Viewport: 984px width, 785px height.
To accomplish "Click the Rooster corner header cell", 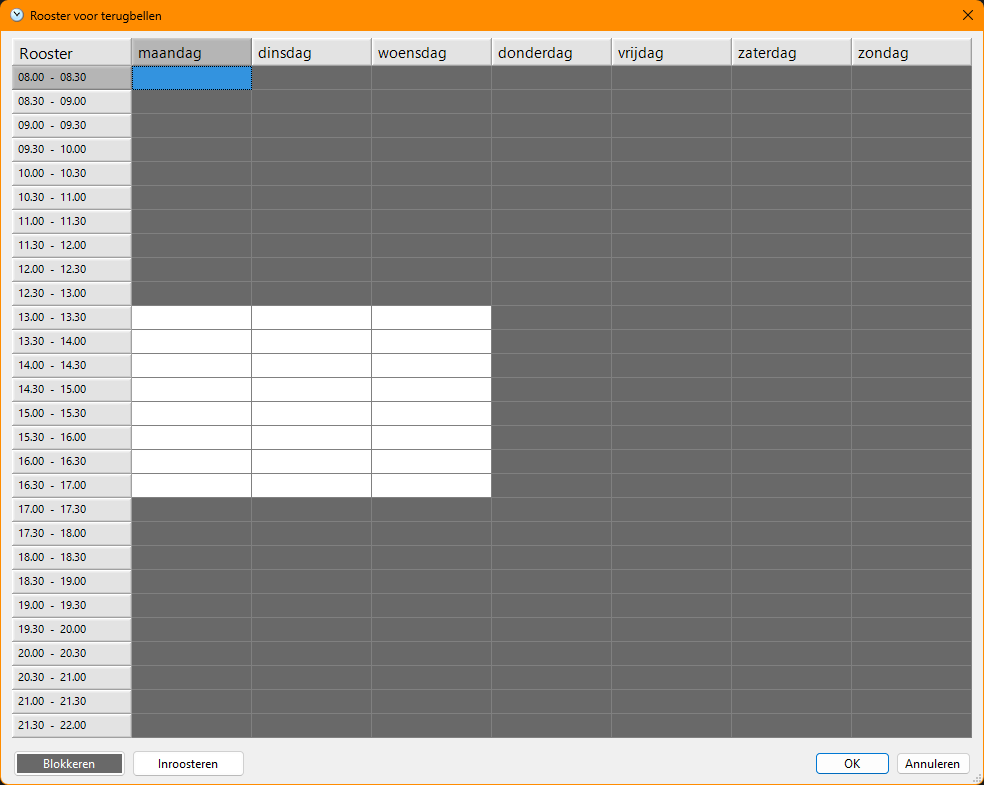I will [x=72, y=53].
